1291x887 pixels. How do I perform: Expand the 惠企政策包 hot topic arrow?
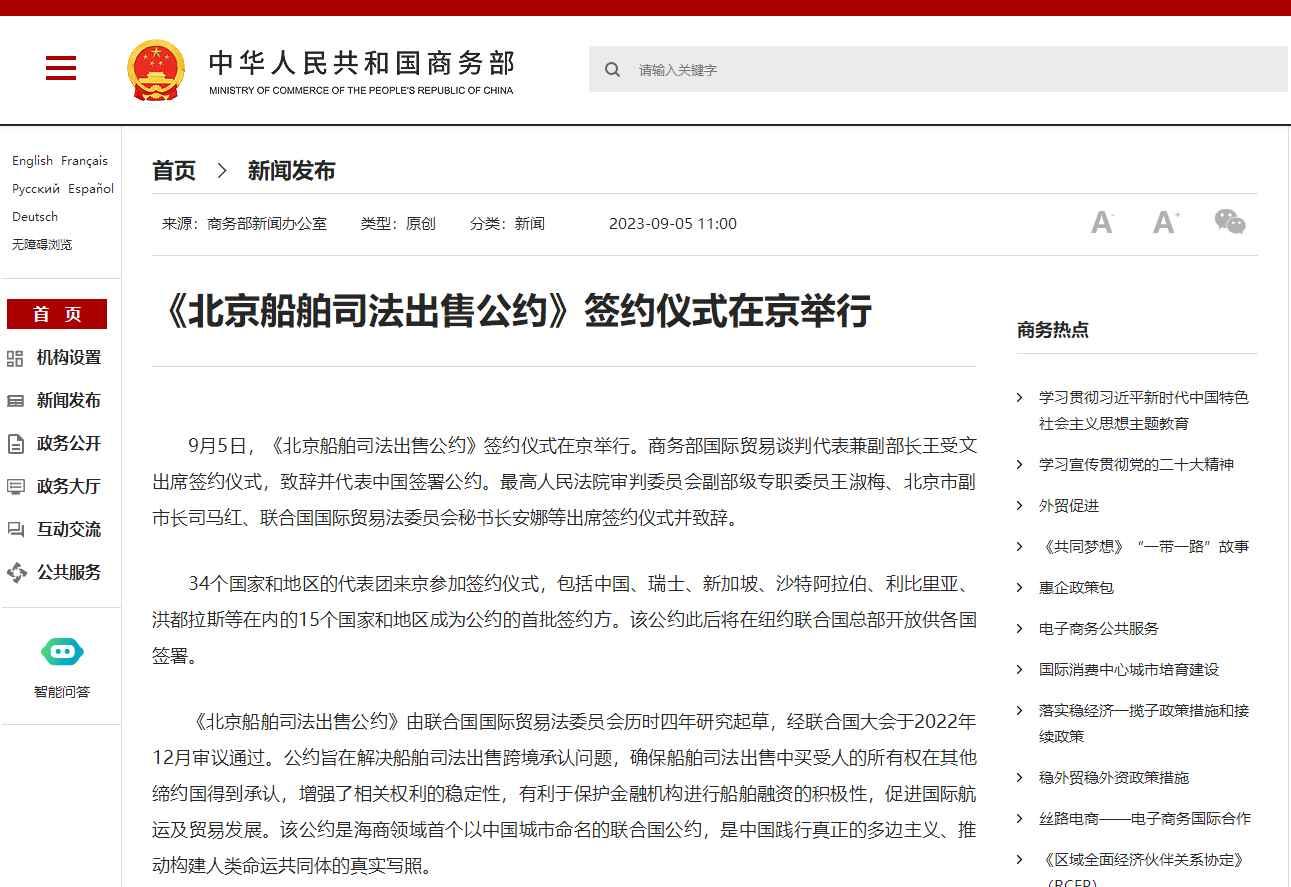[1019, 588]
